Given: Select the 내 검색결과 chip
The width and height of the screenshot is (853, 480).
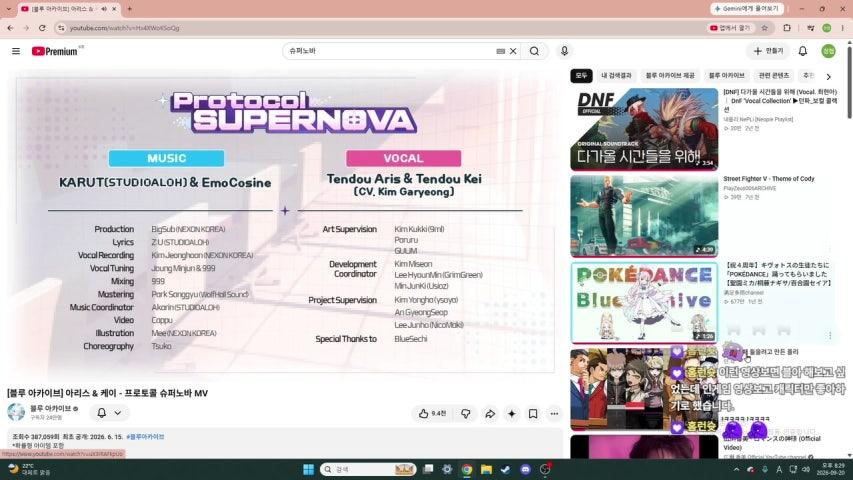Looking at the screenshot, I should pyautogui.click(x=616, y=76).
